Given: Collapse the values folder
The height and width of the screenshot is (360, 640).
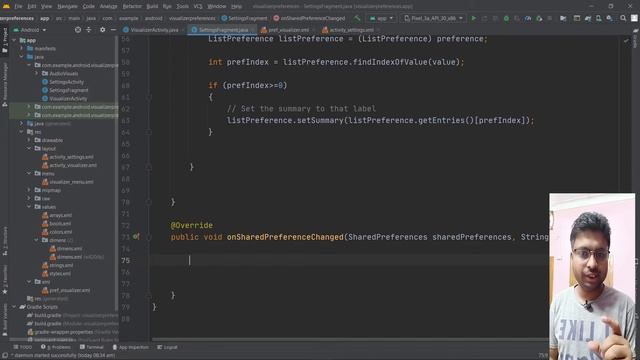Looking at the screenshot, I should 29,207.
